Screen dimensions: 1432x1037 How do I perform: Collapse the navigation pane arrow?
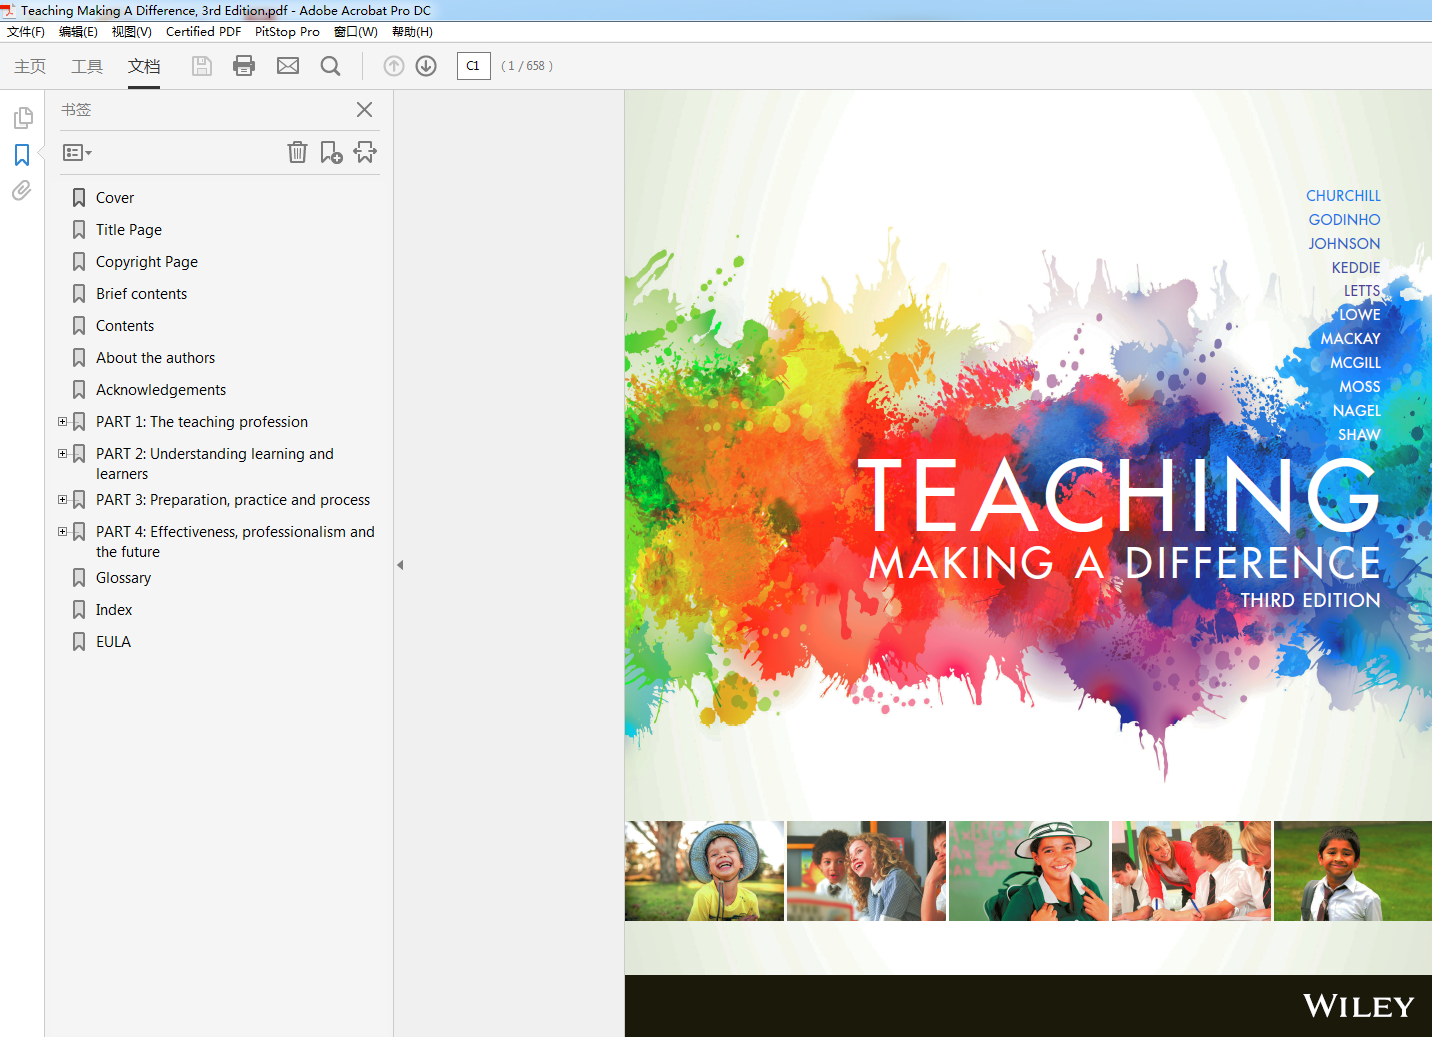tap(399, 564)
